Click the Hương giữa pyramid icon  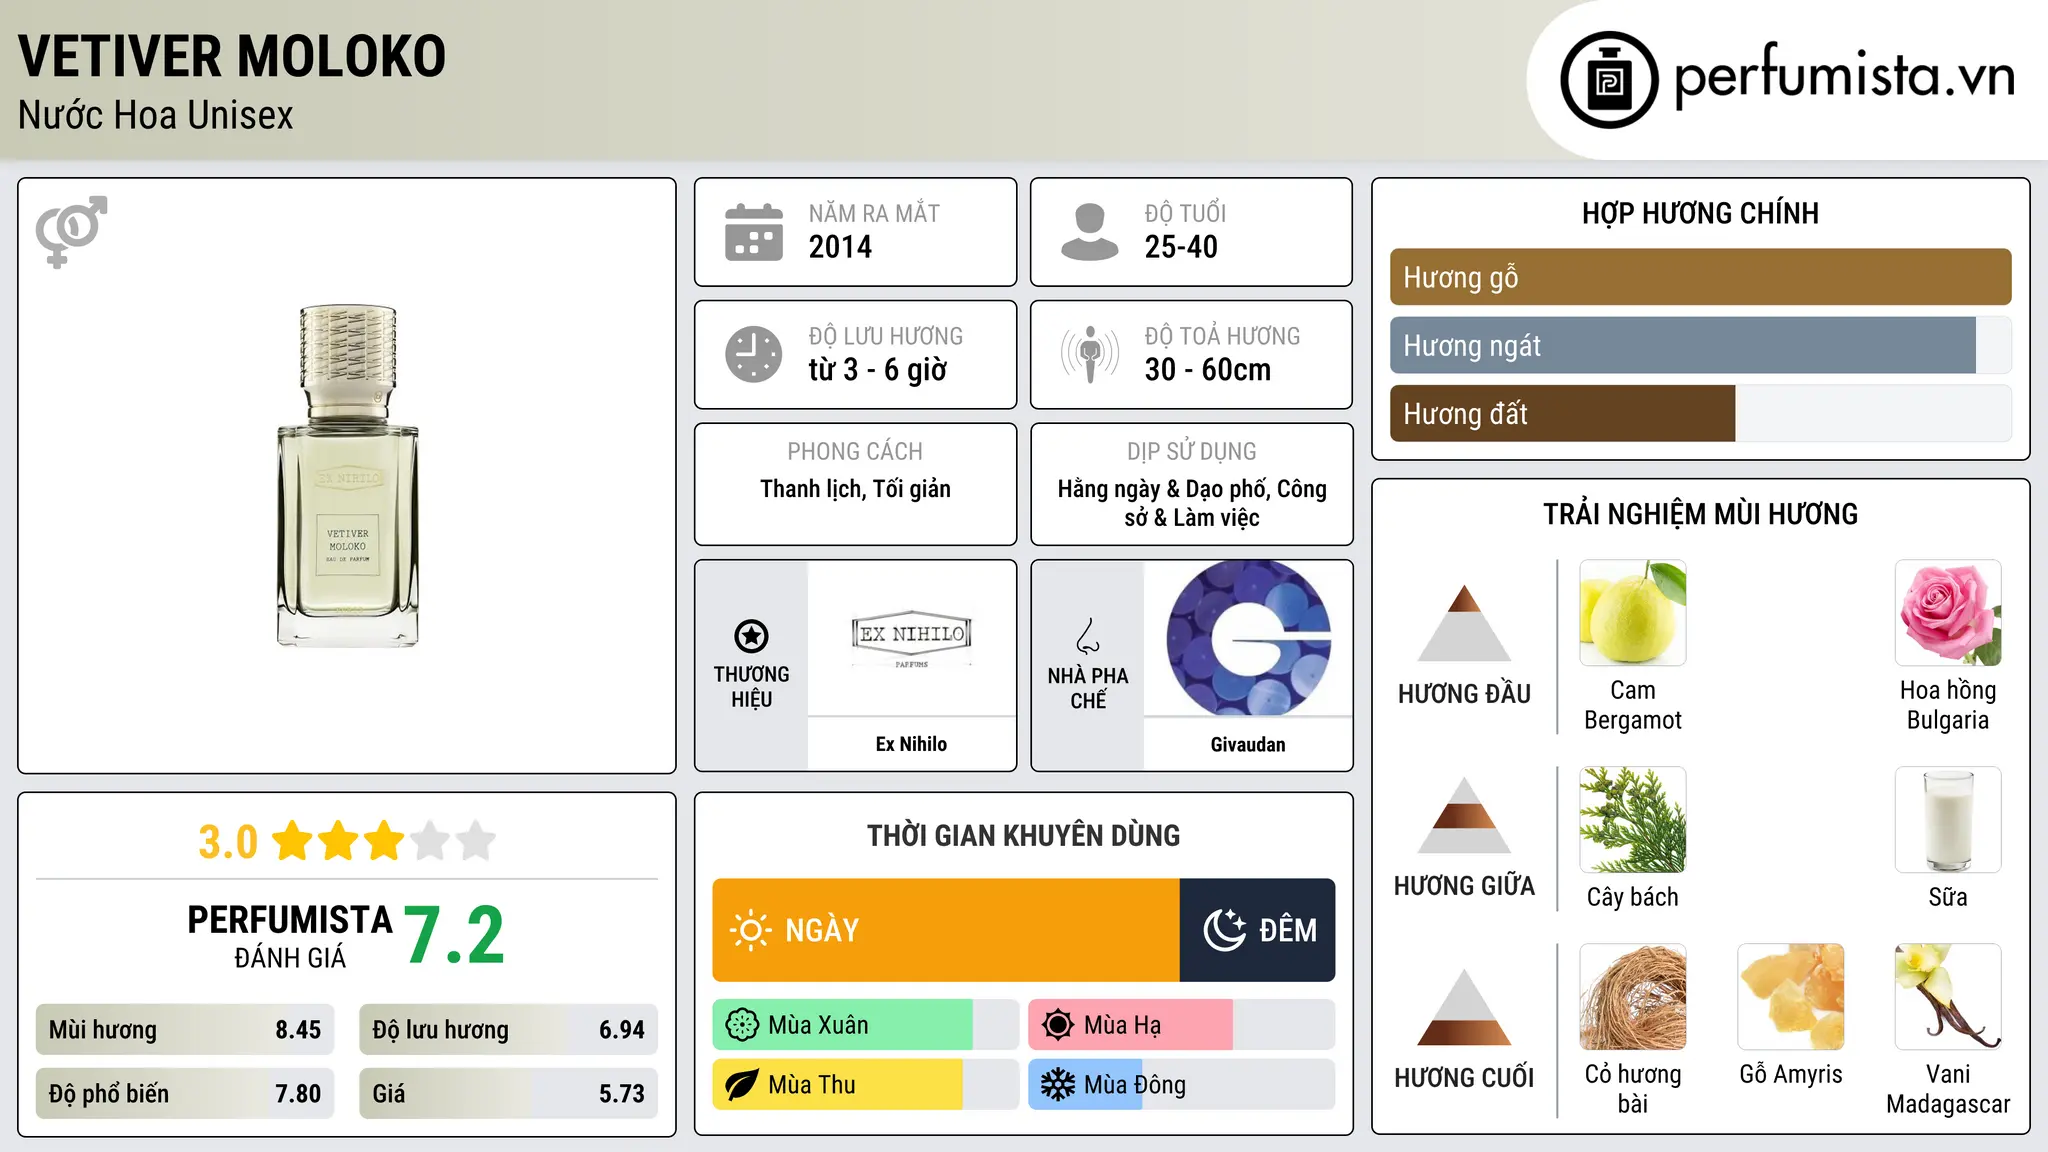click(1464, 814)
